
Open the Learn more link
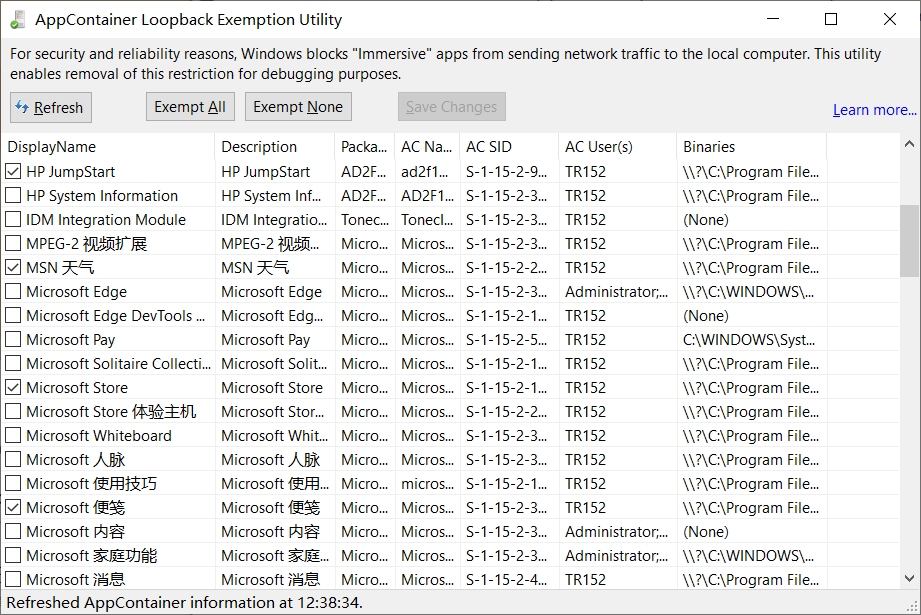(874, 110)
